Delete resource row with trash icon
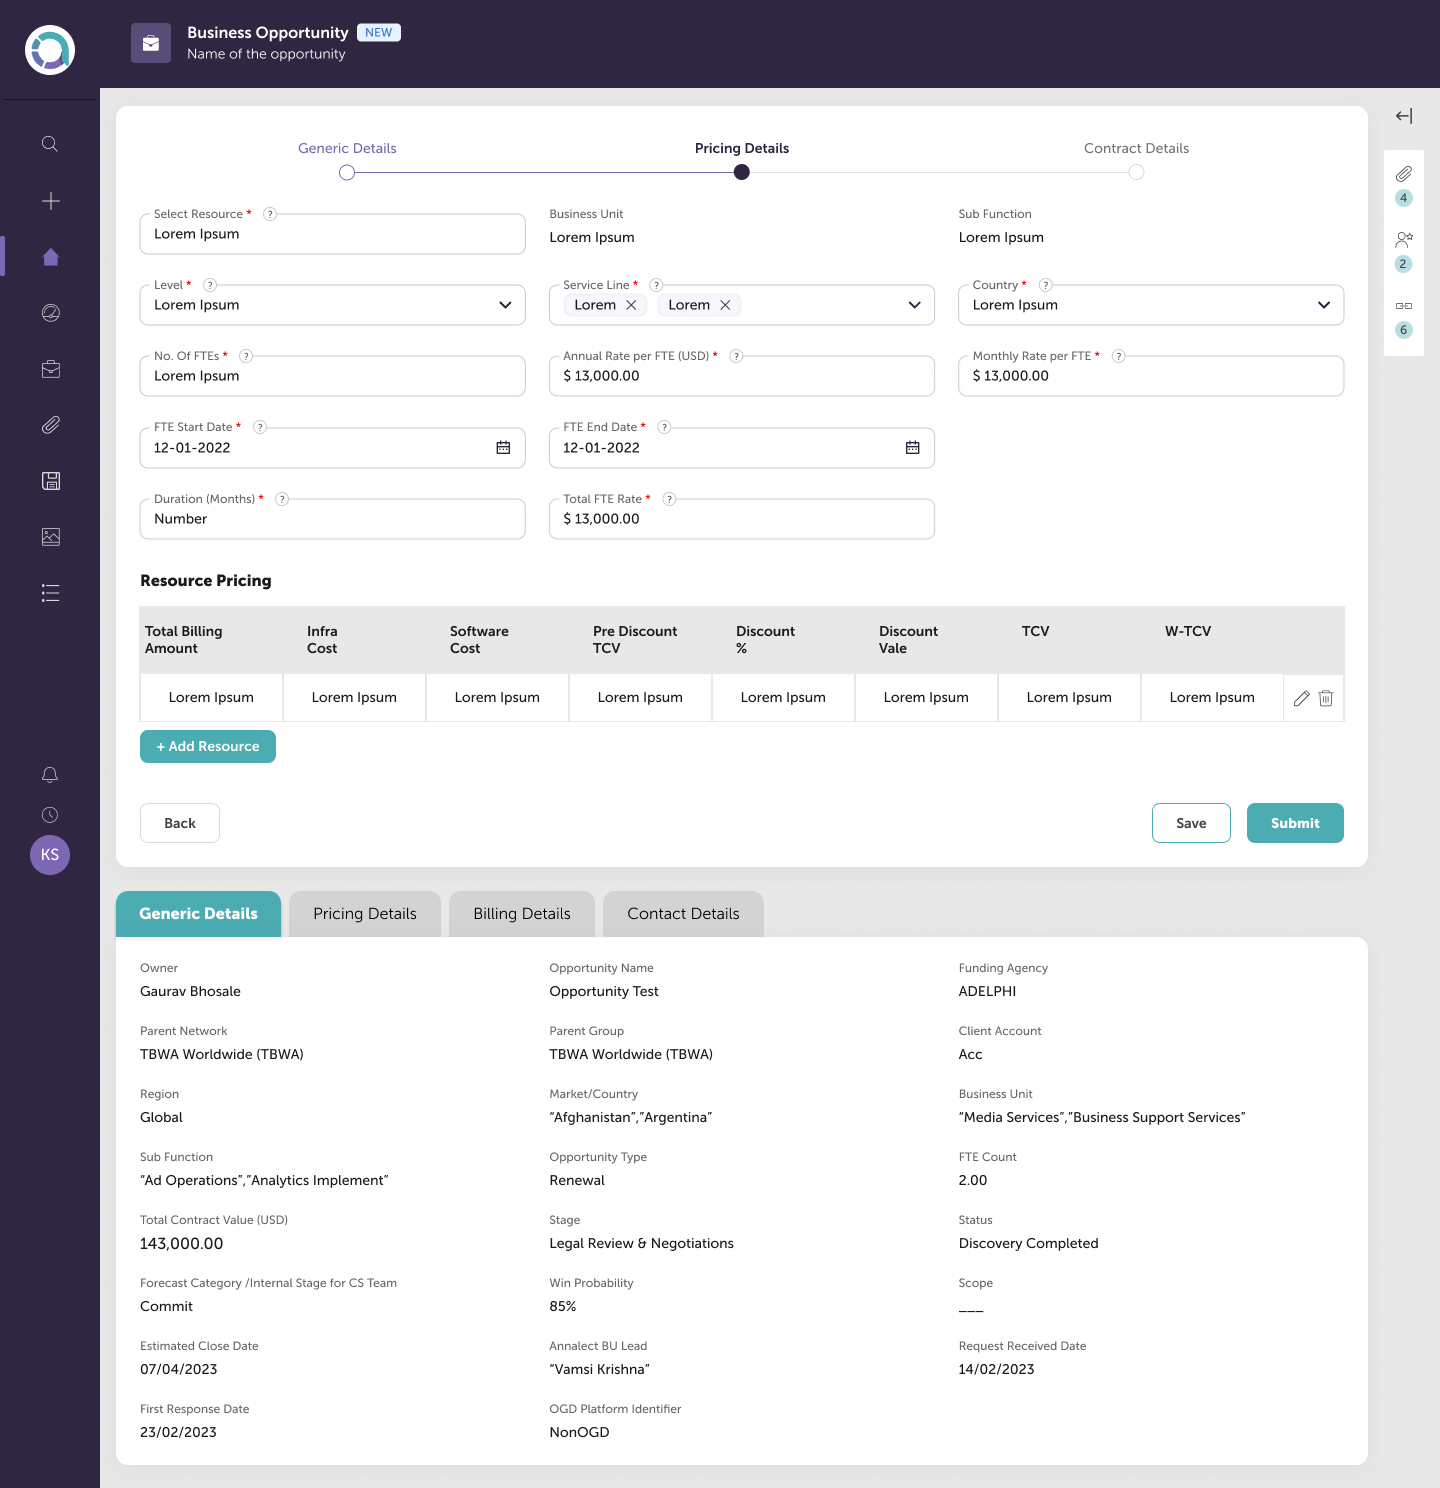The image size is (1440, 1488). [1326, 698]
